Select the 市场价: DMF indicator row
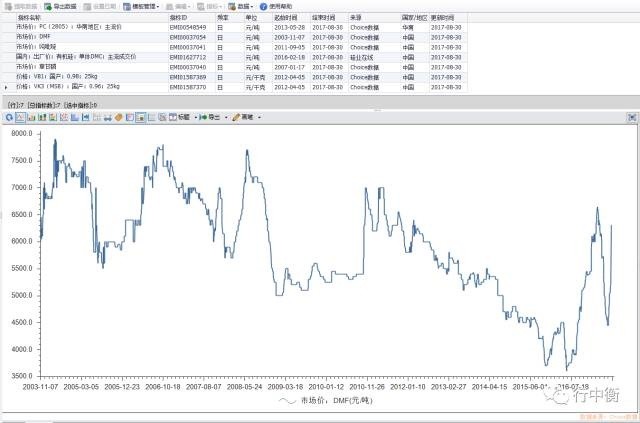 click(x=233, y=37)
